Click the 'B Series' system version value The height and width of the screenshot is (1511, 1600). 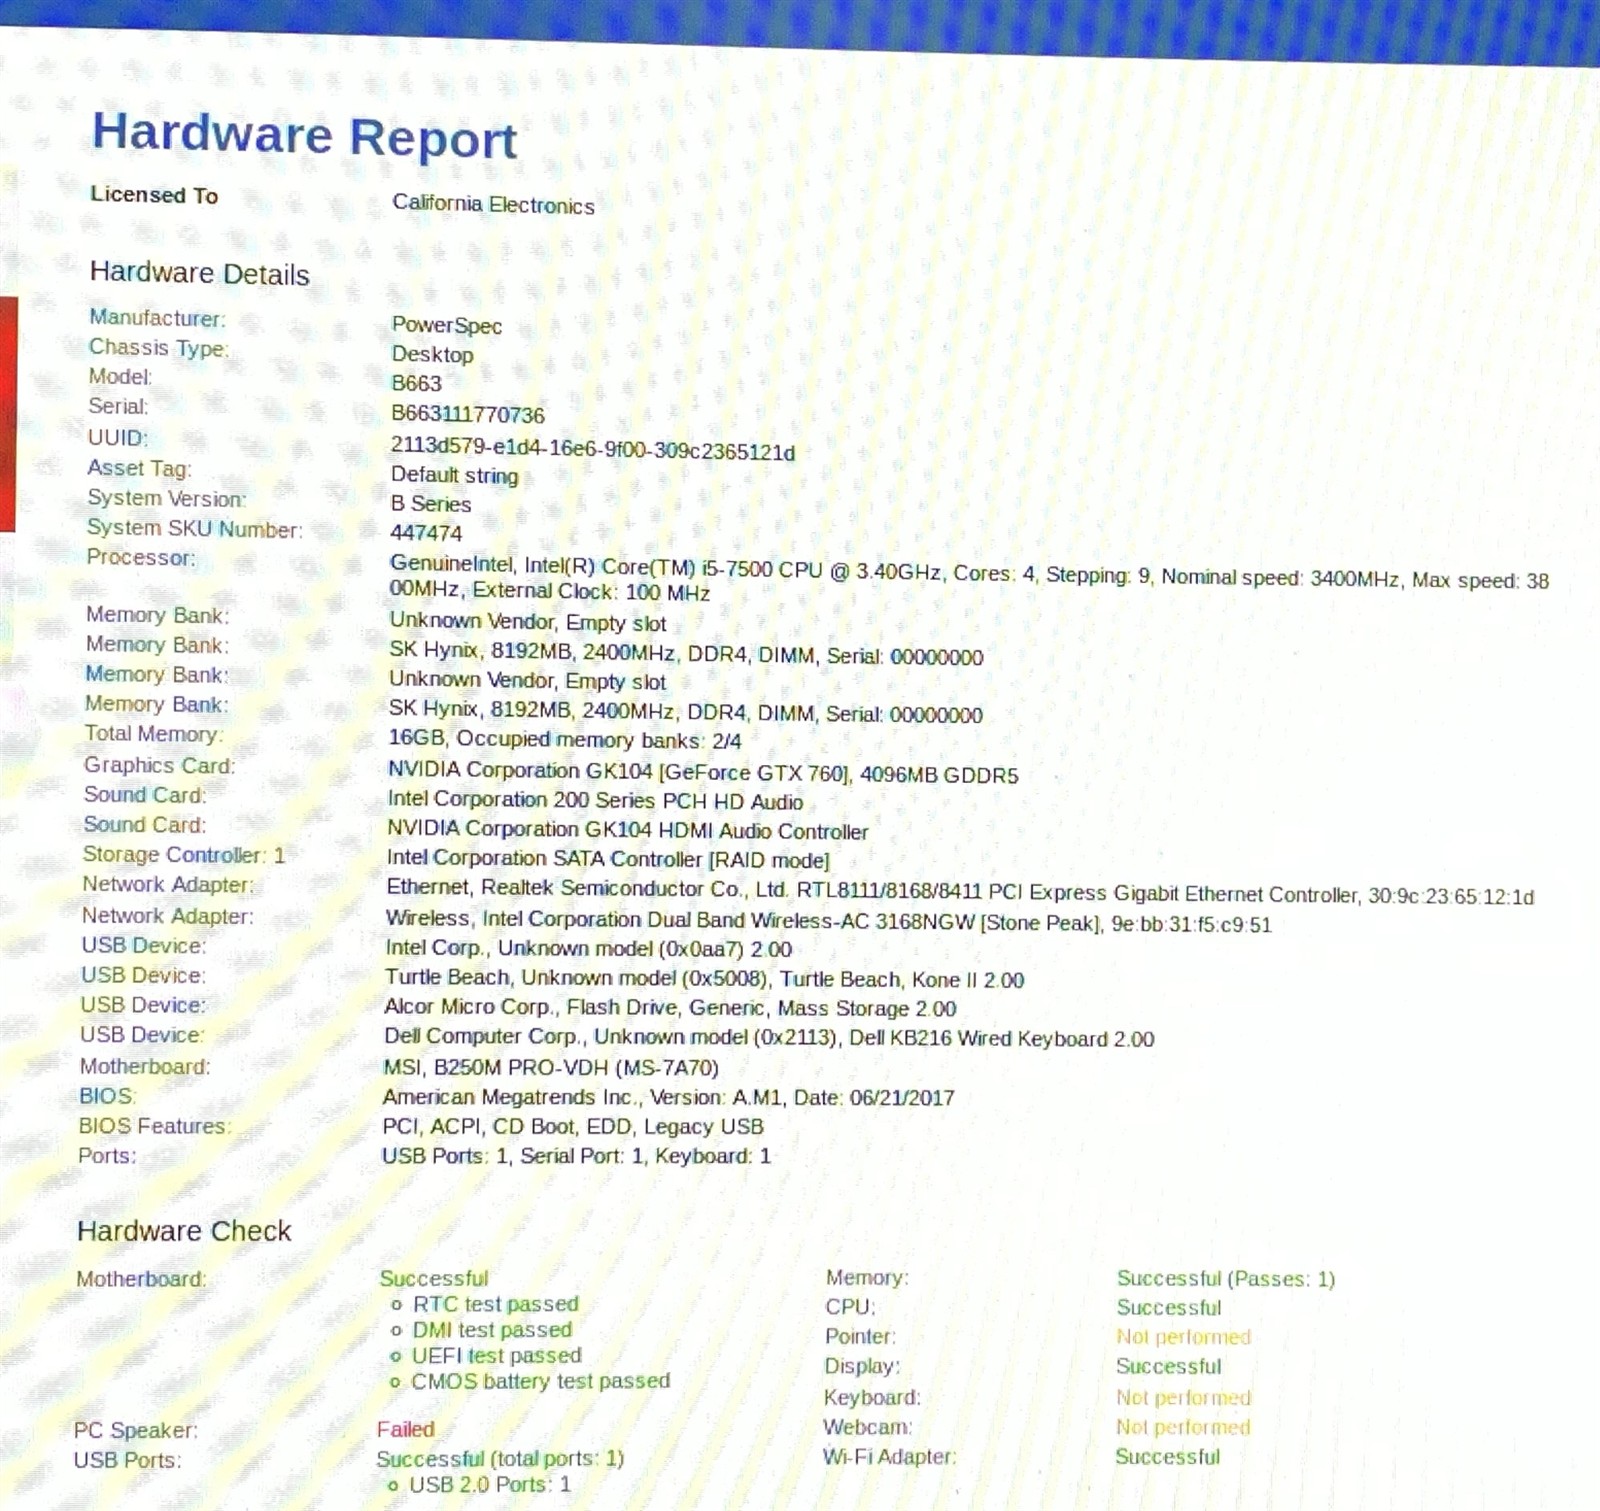(430, 503)
